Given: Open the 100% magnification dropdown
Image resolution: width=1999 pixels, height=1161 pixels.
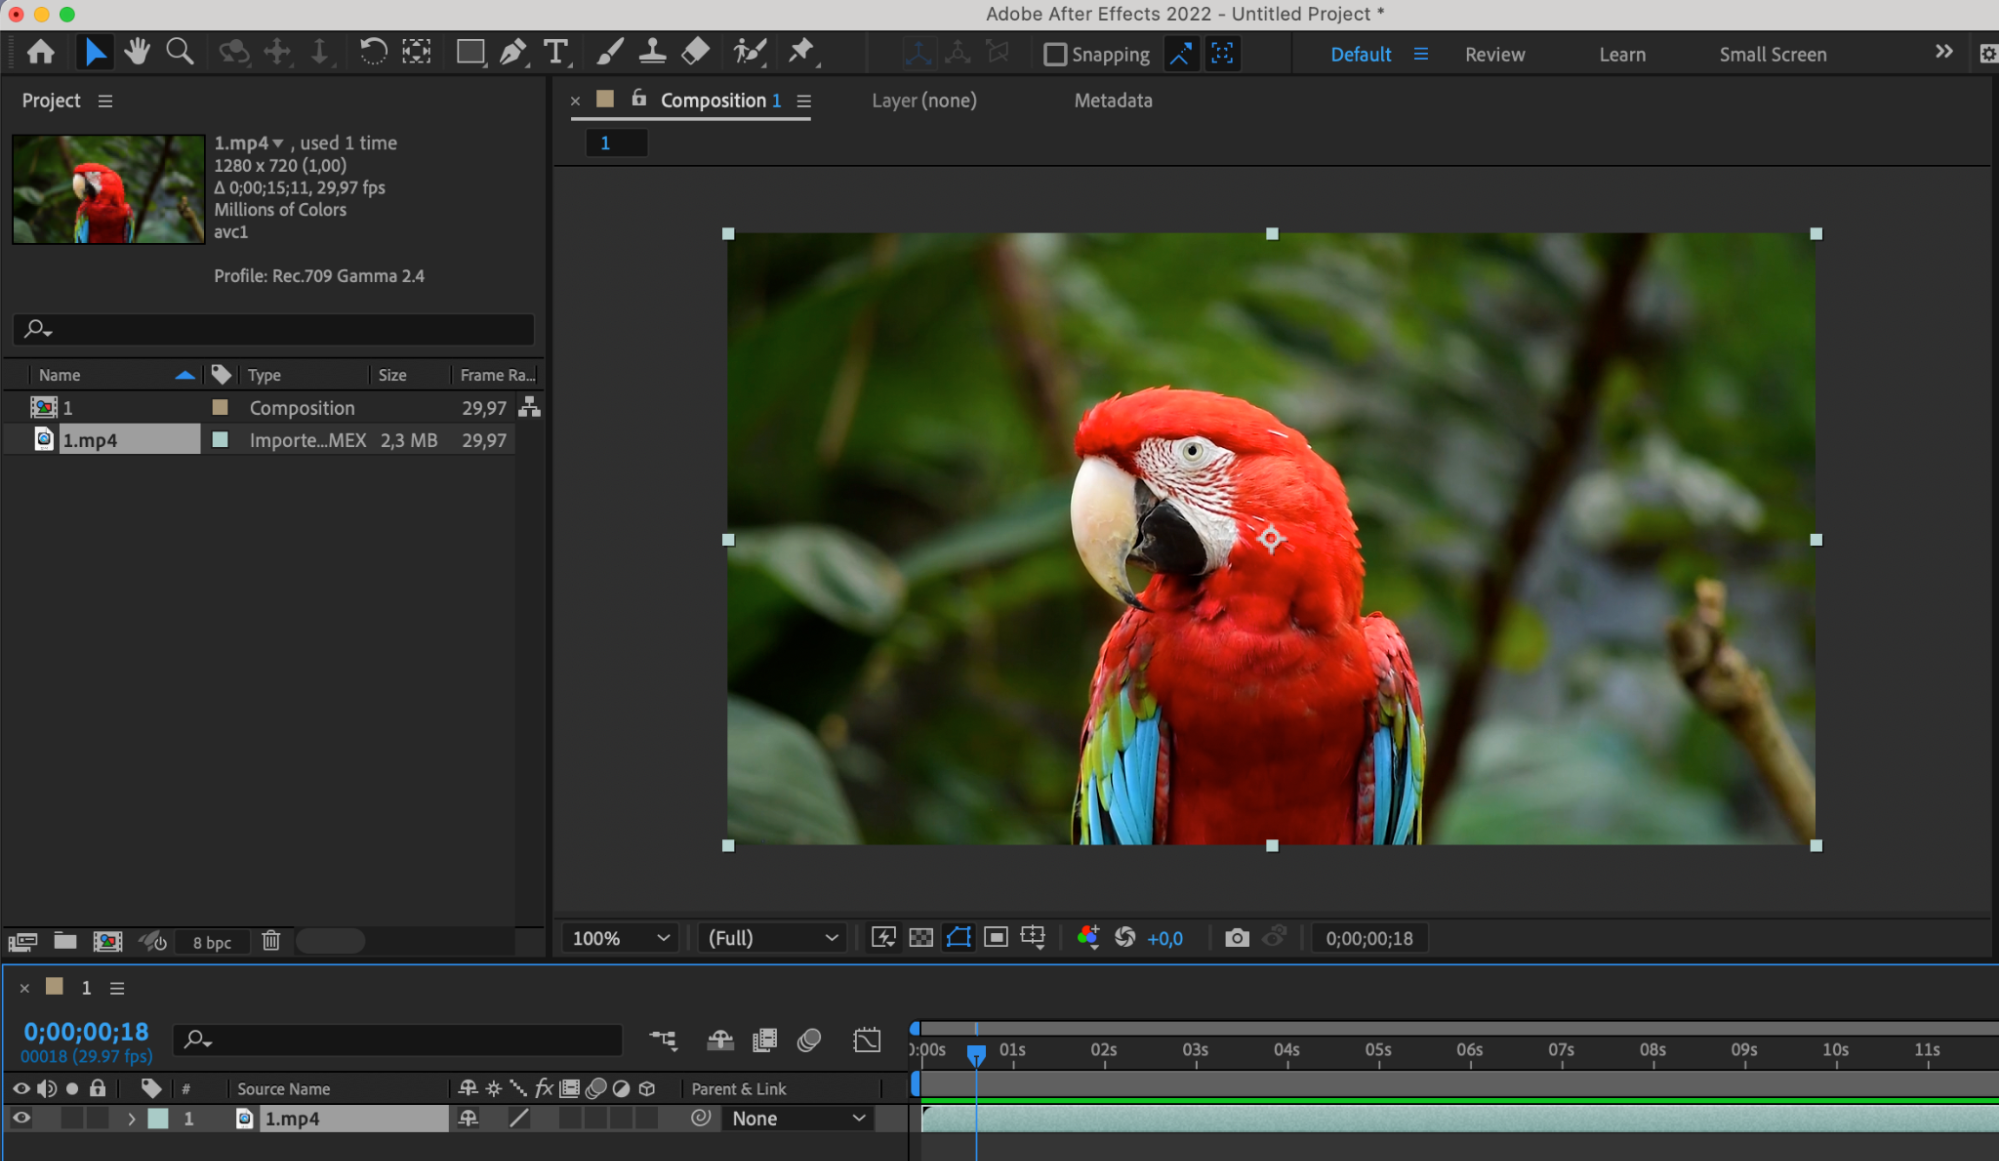Looking at the screenshot, I should [x=619, y=938].
